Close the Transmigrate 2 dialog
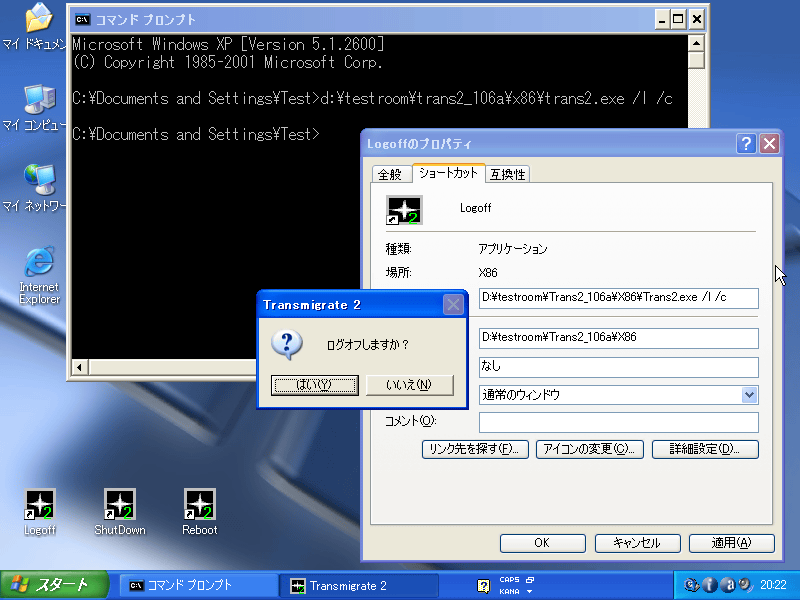 click(453, 305)
